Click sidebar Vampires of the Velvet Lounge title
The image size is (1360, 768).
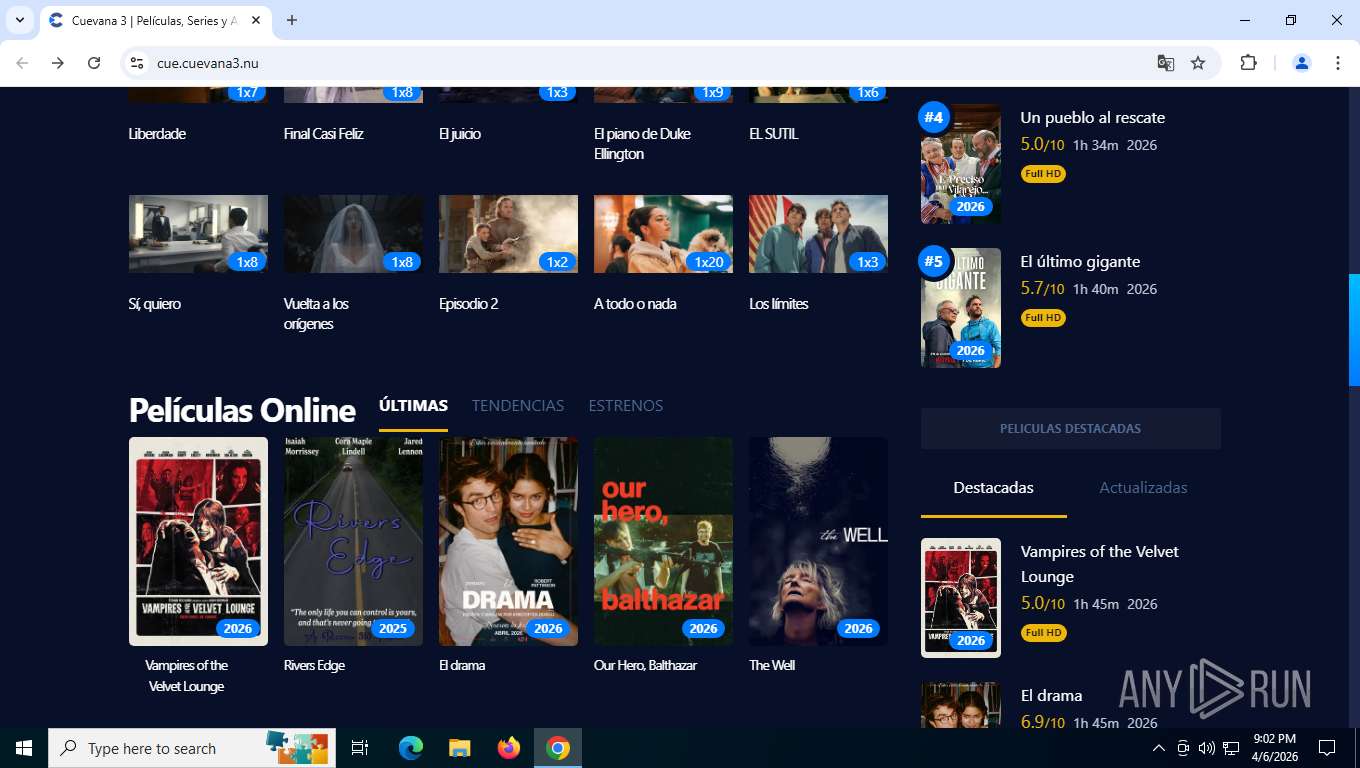1100,564
